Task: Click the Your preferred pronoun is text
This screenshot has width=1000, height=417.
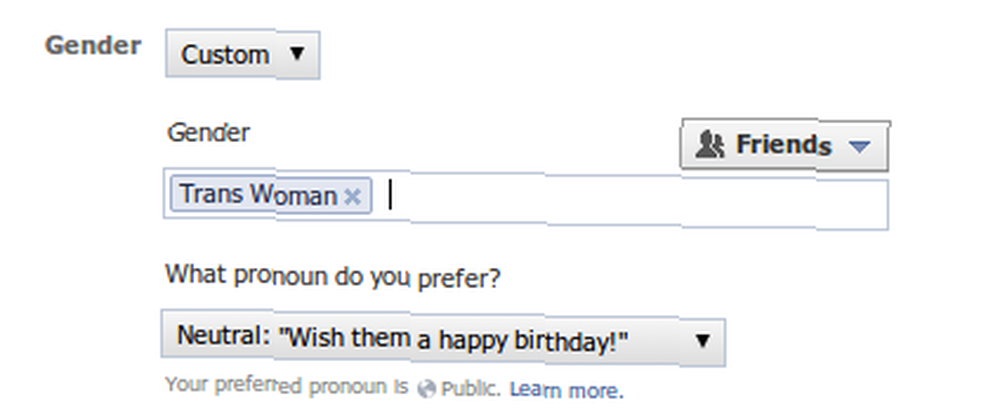Action: (x=286, y=386)
